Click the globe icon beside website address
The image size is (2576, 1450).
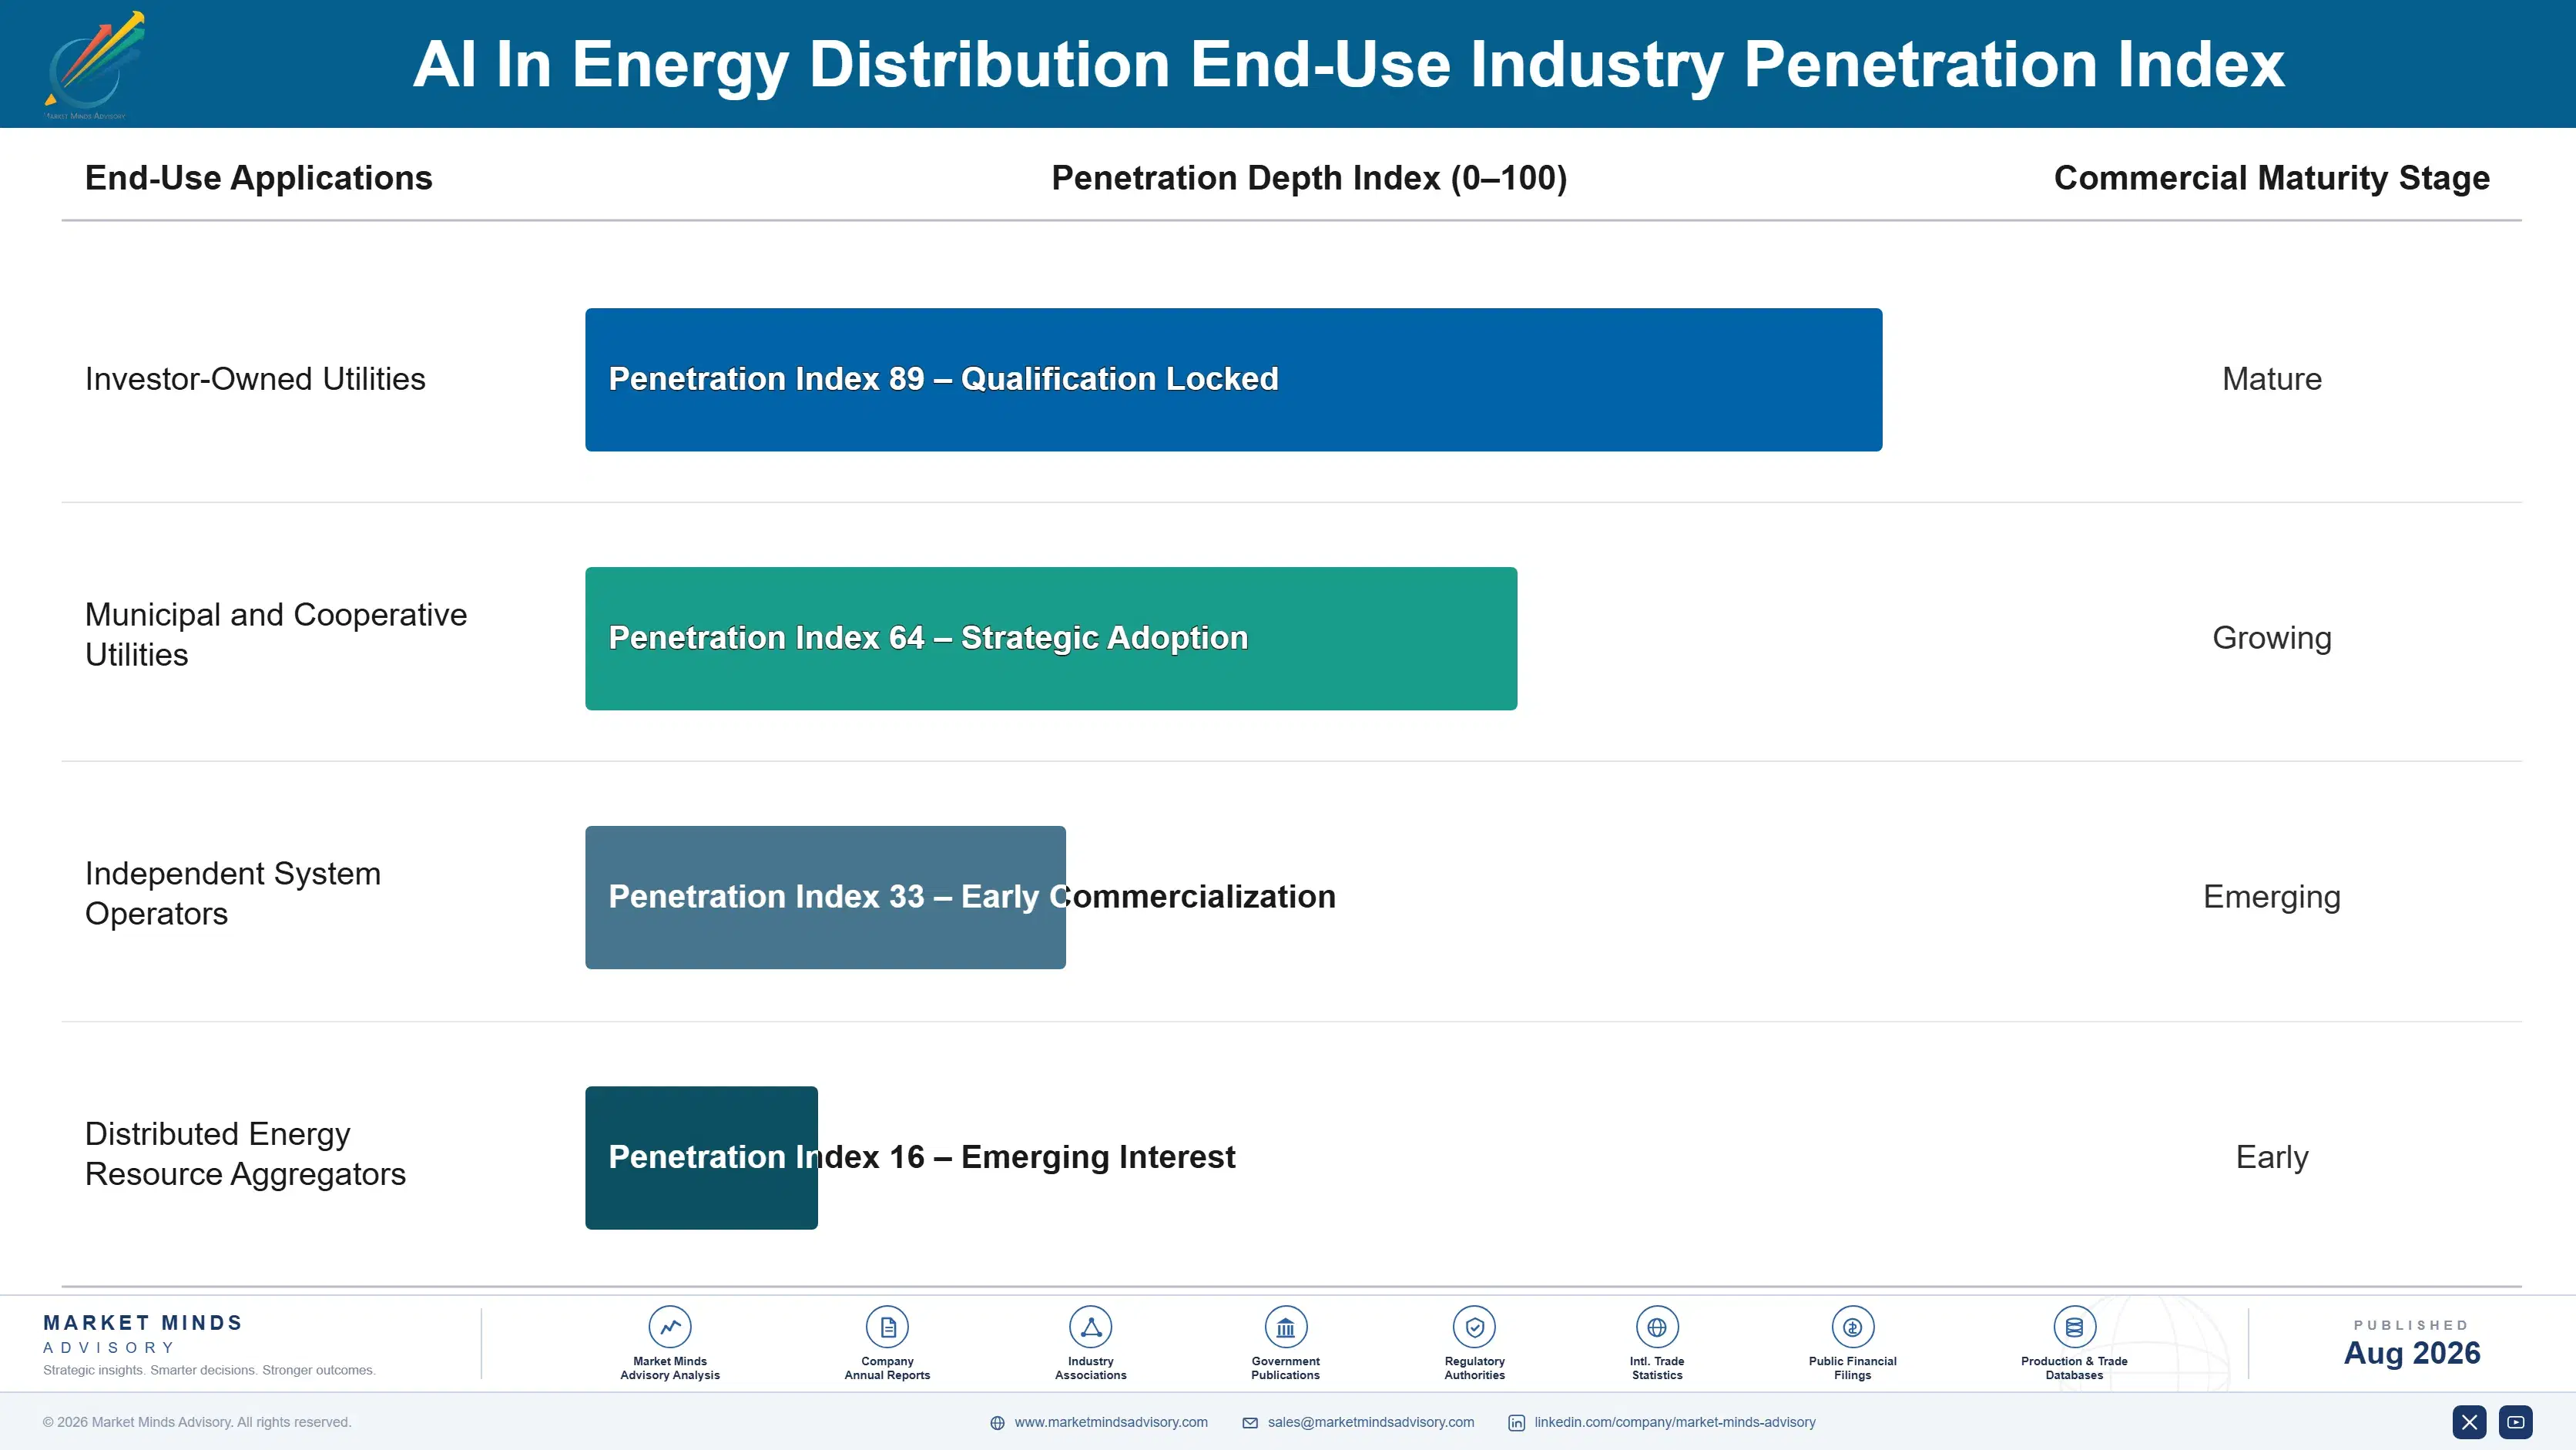coord(997,1423)
